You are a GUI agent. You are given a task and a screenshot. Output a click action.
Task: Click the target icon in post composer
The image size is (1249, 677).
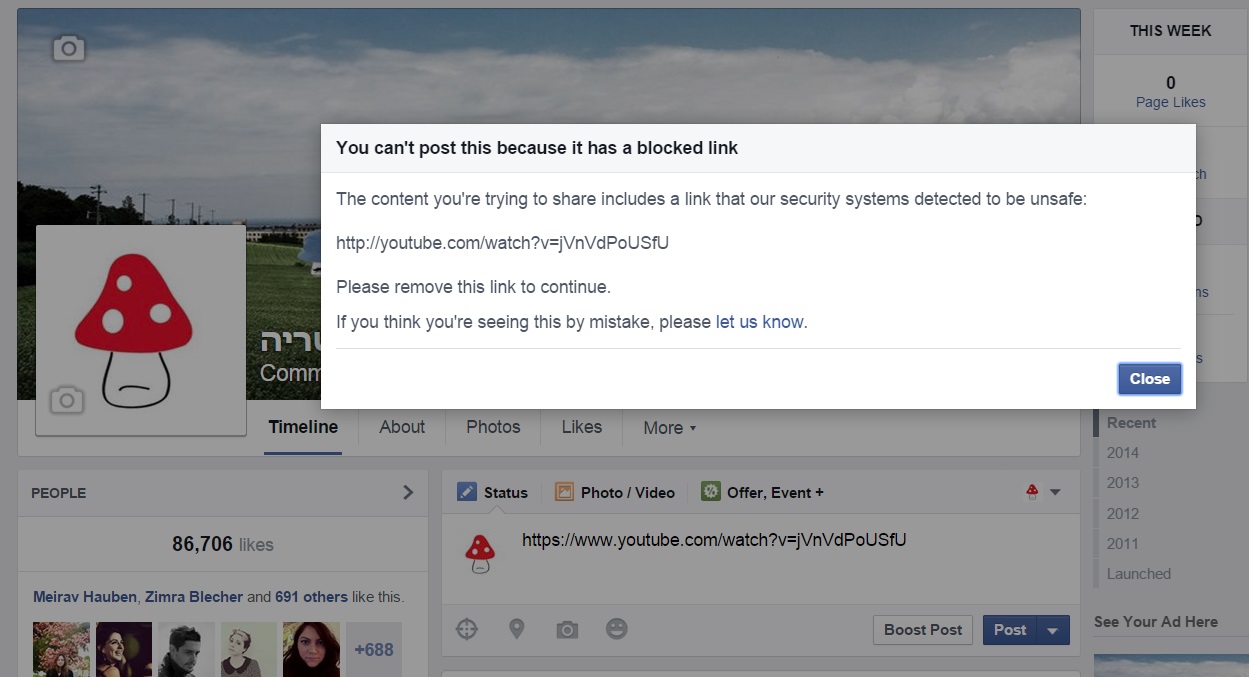(467, 629)
